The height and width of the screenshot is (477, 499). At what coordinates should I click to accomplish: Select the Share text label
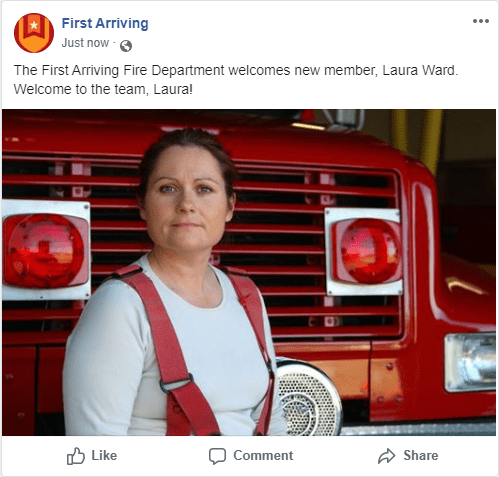coord(421,455)
